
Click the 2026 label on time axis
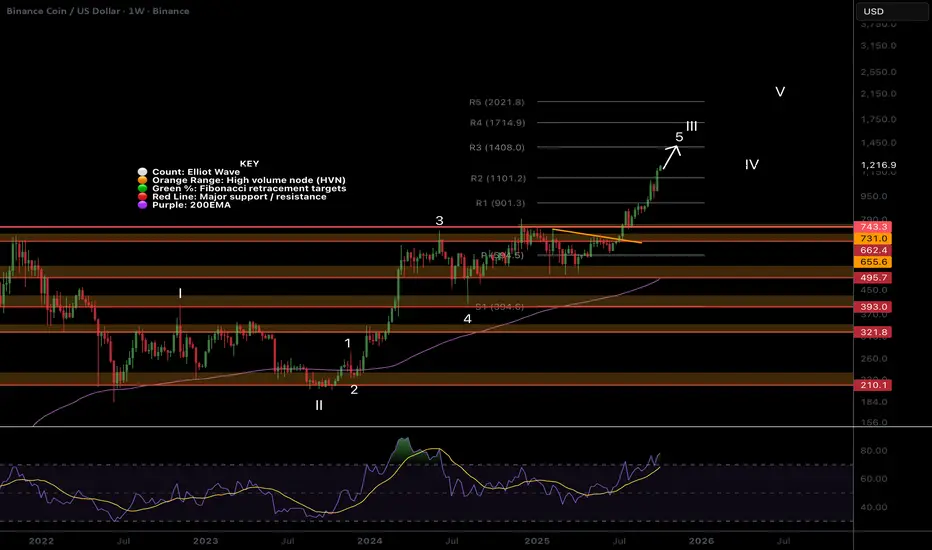700,540
